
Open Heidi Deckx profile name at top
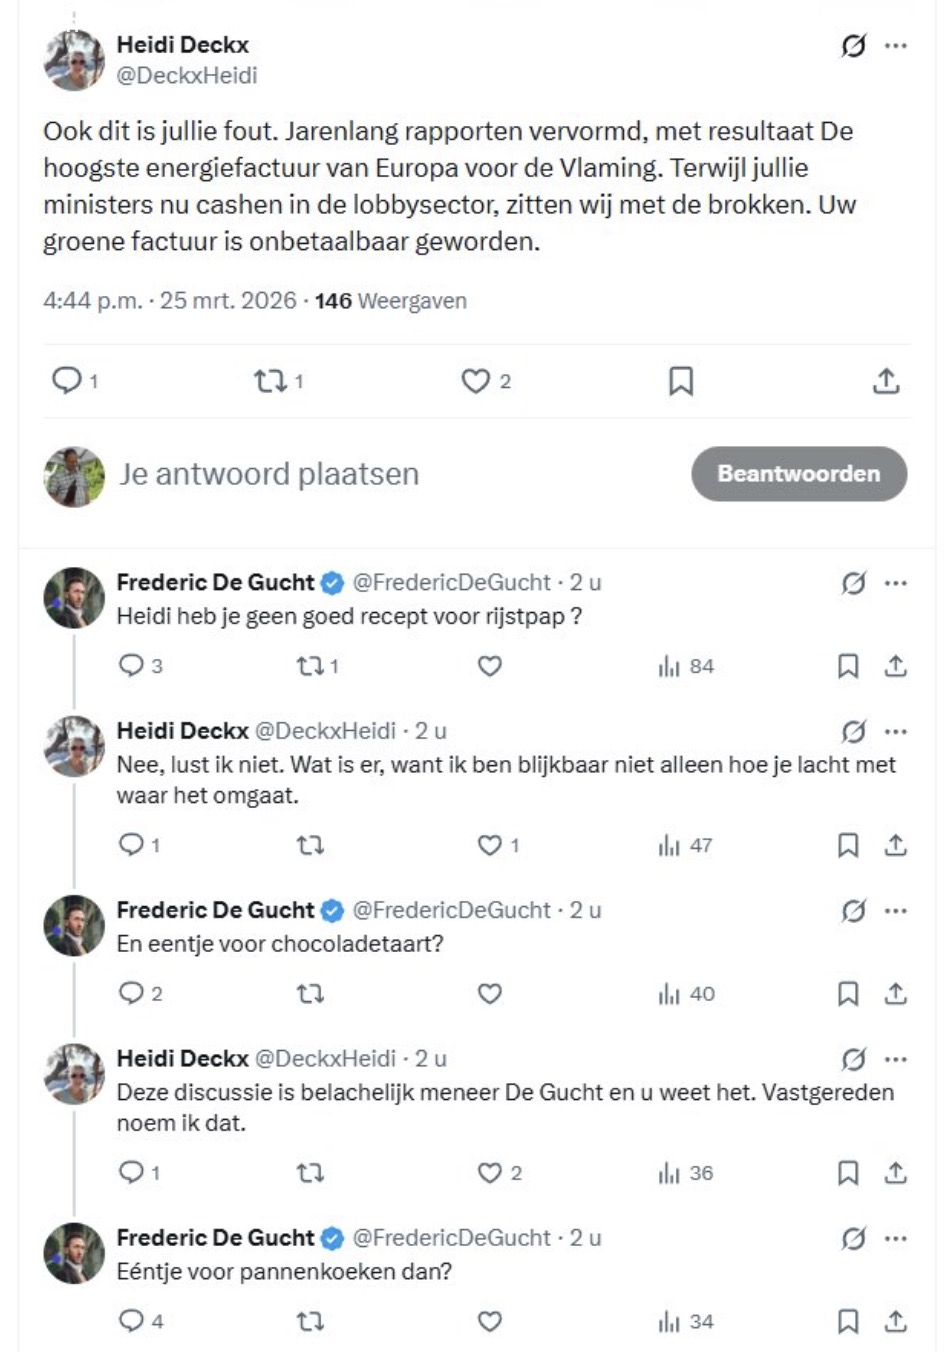click(x=183, y=44)
